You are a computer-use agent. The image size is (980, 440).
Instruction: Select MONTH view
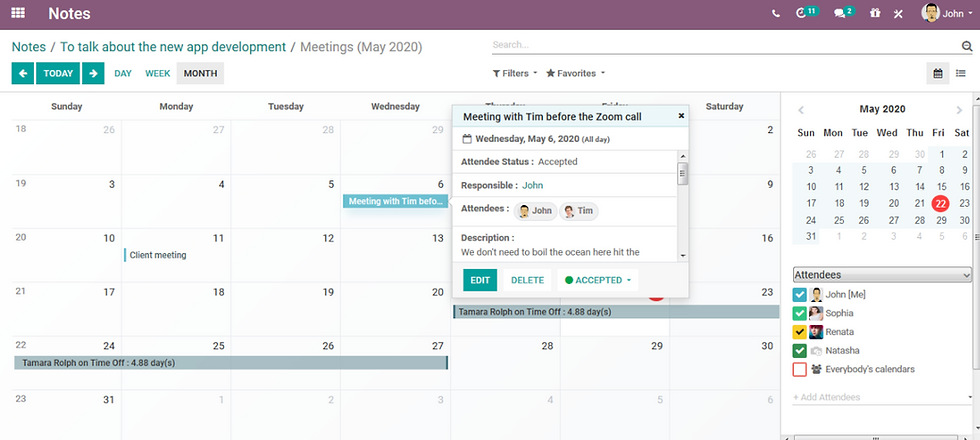(x=201, y=73)
